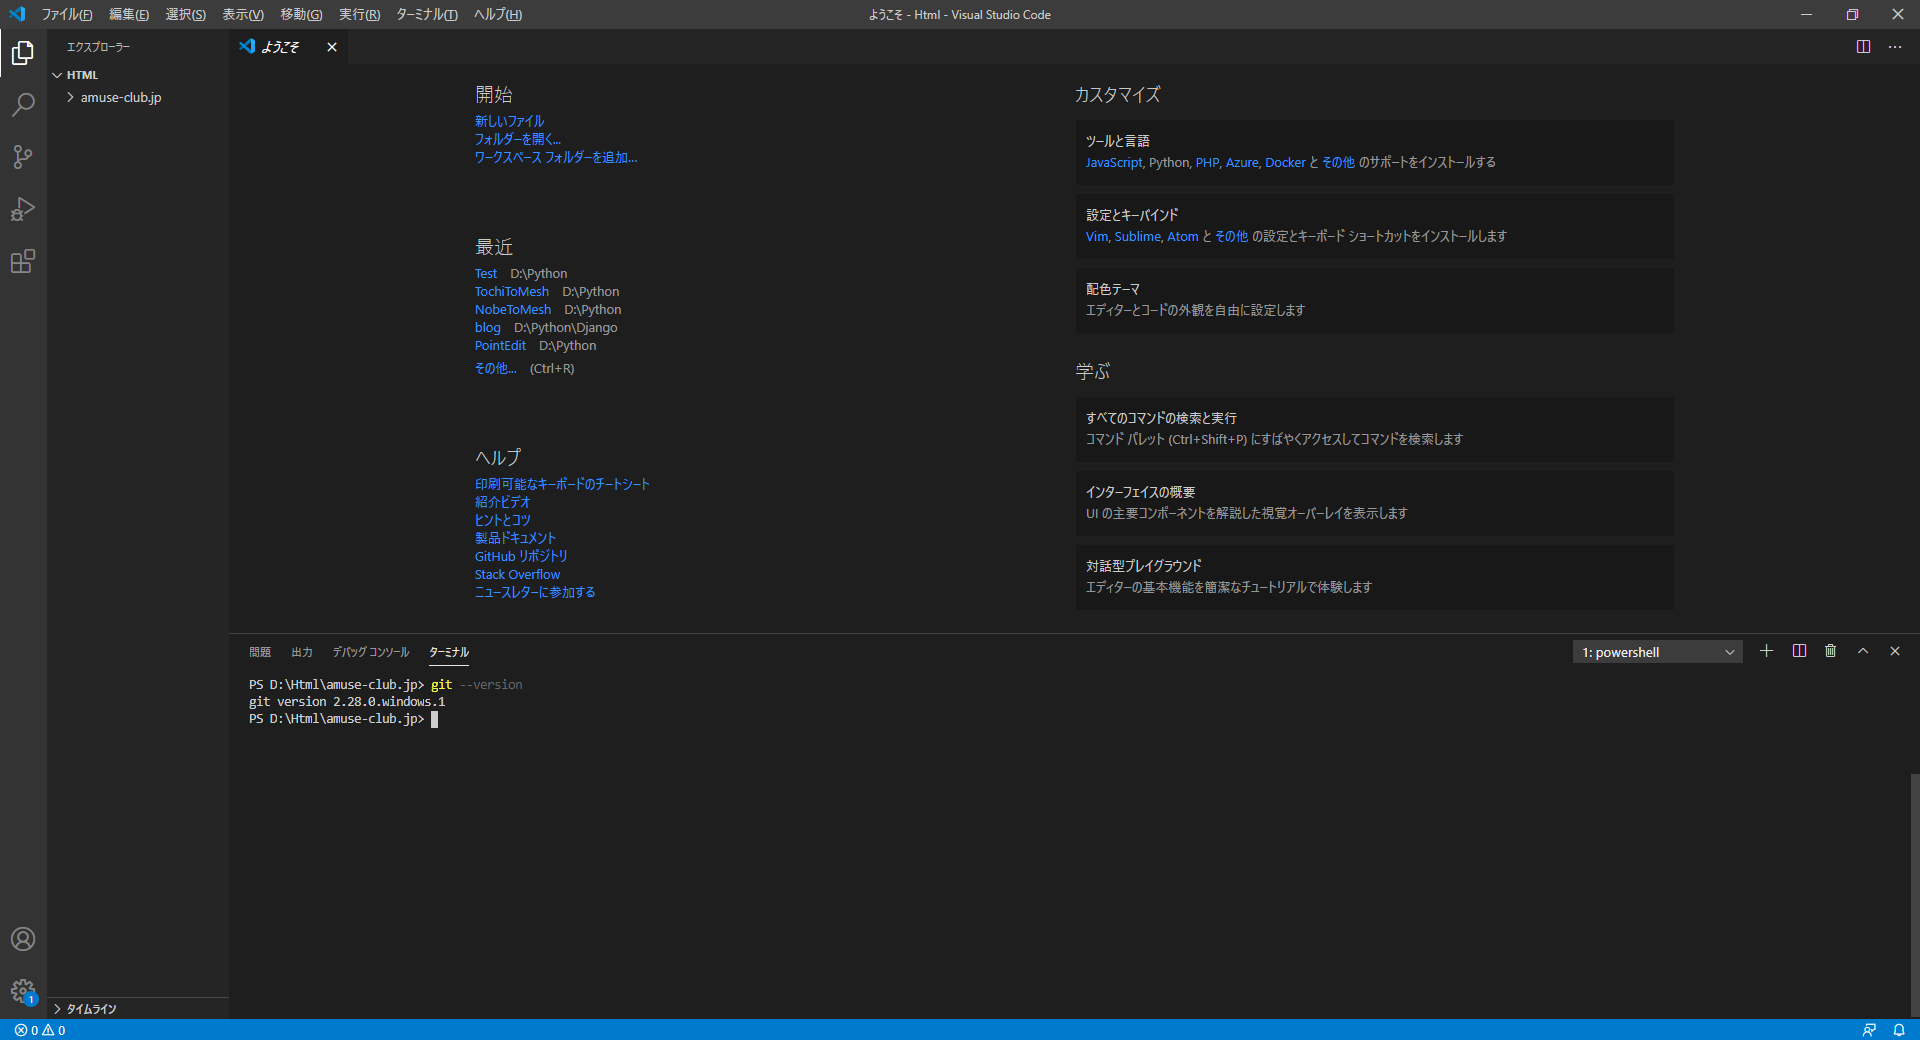1920x1040 pixels.
Task: Click the Accounts icon above the gear
Action: click(22, 939)
